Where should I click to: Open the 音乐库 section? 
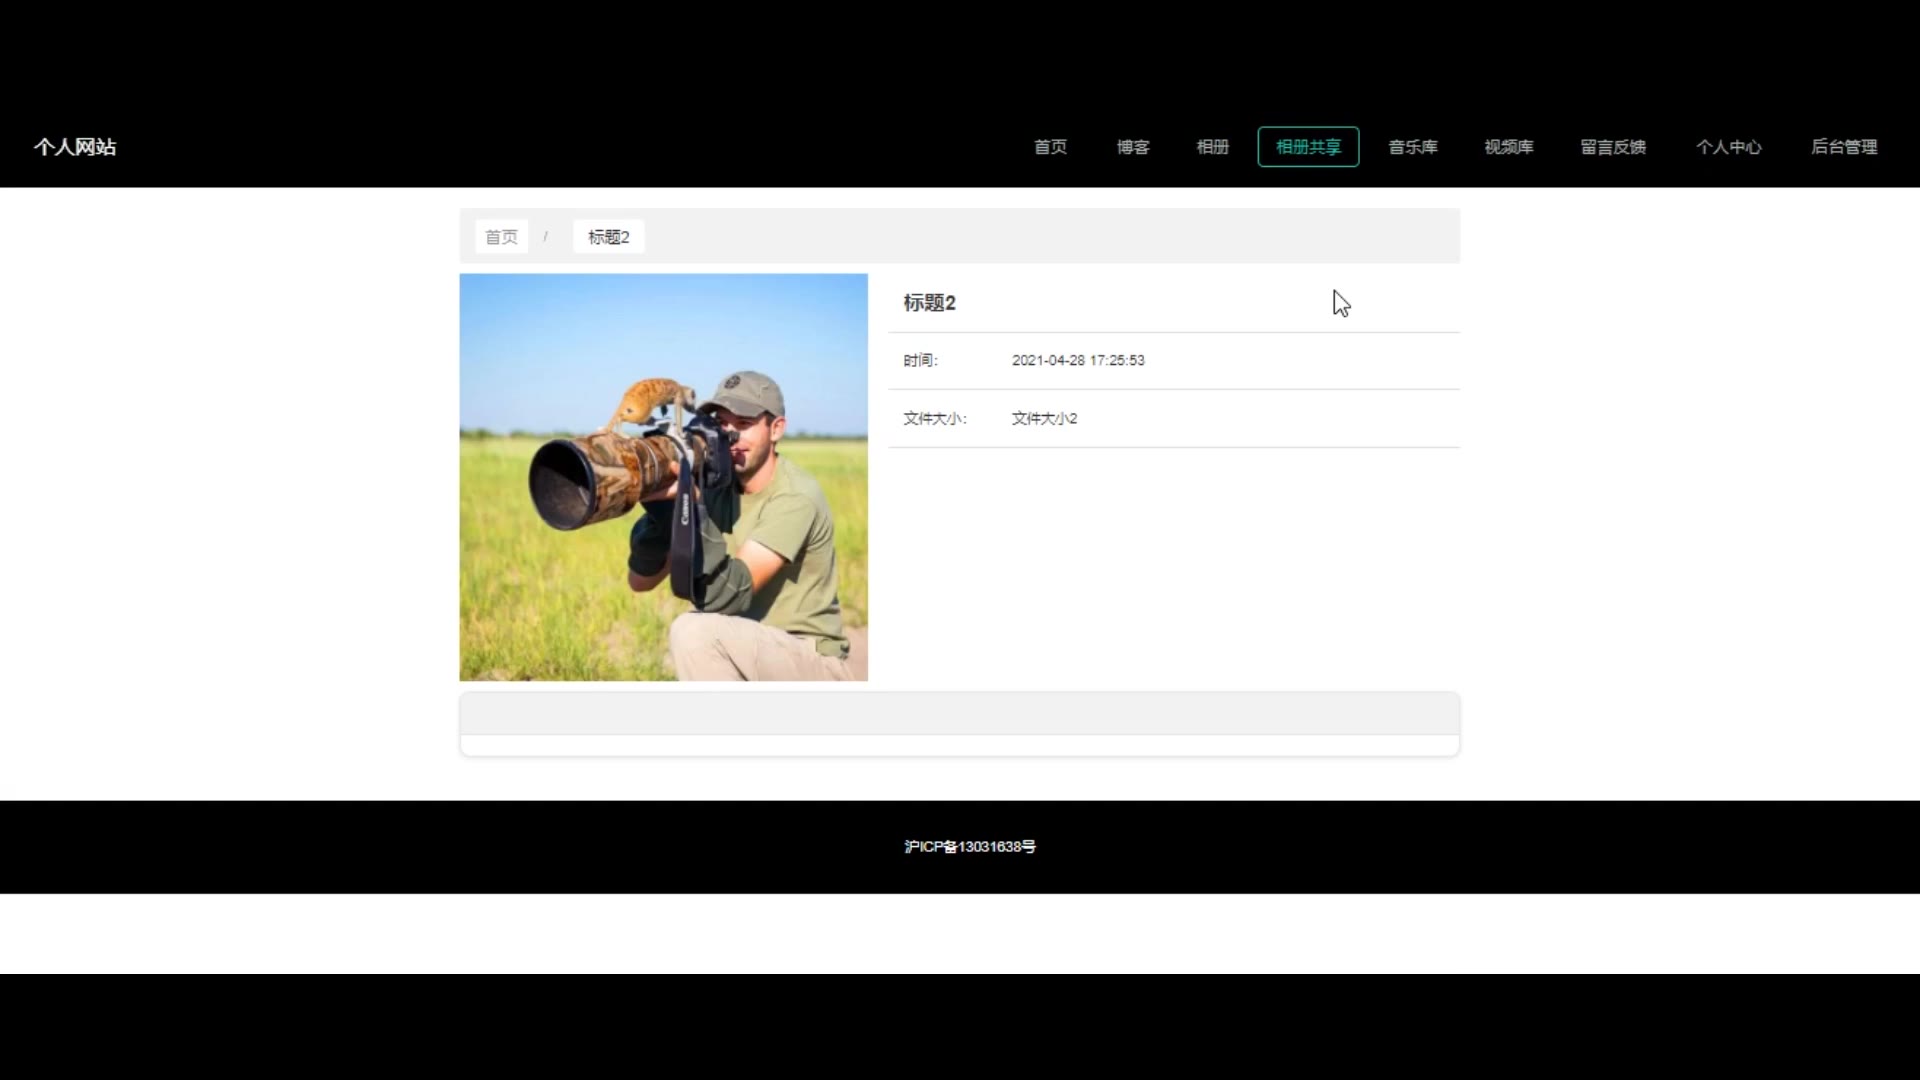coord(1413,147)
